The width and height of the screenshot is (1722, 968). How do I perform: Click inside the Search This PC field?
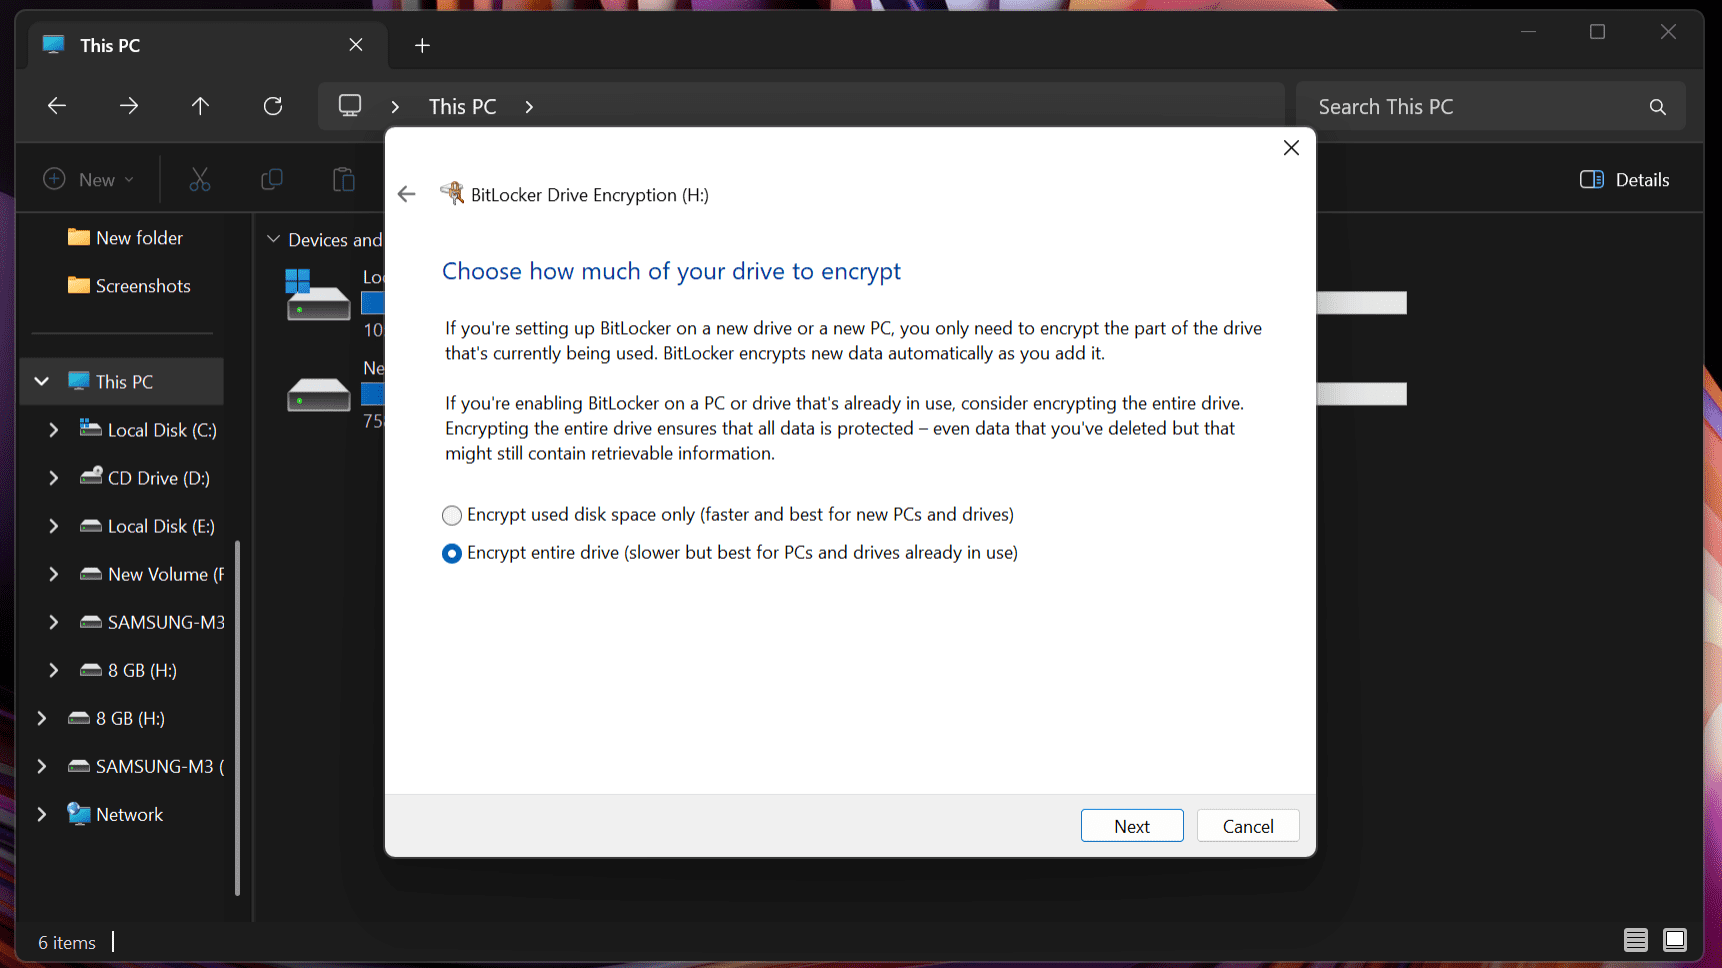[1450, 106]
